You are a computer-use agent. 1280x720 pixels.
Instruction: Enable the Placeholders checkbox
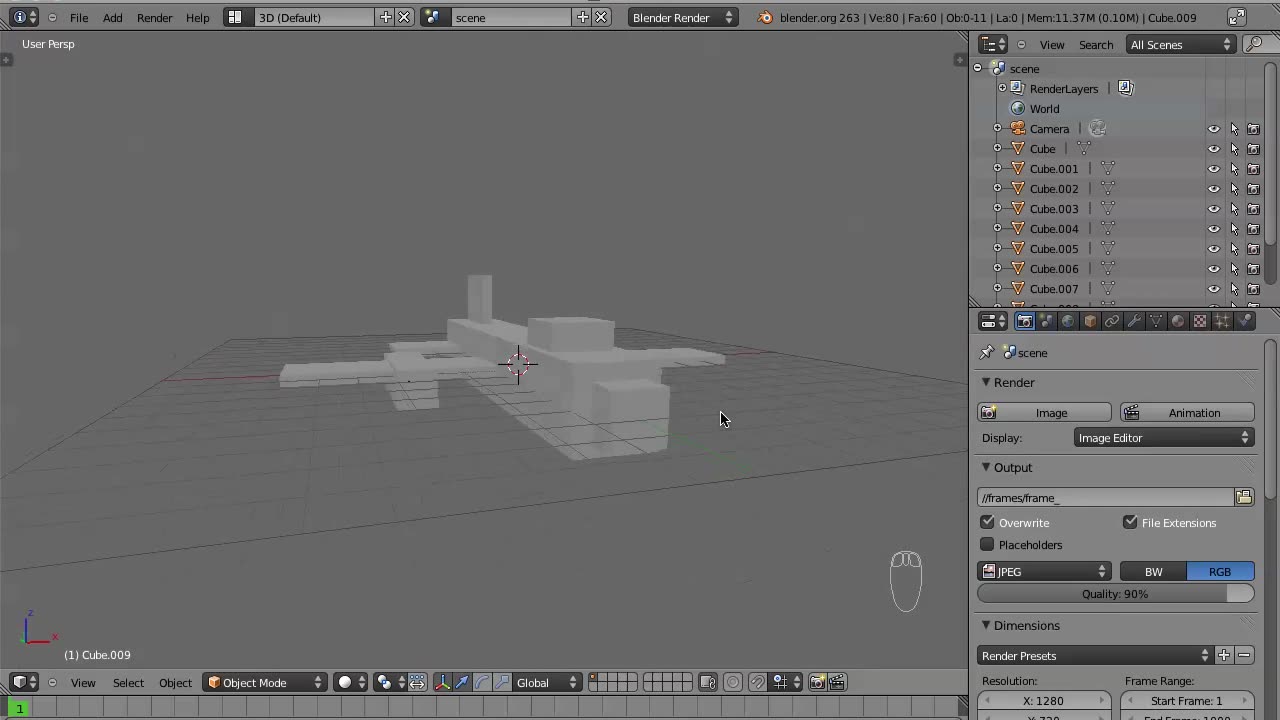coord(988,544)
